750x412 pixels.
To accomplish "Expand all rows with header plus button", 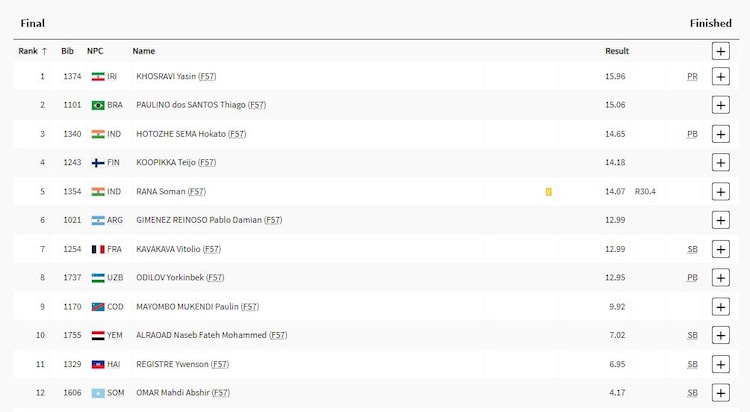I will tap(720, 51).
